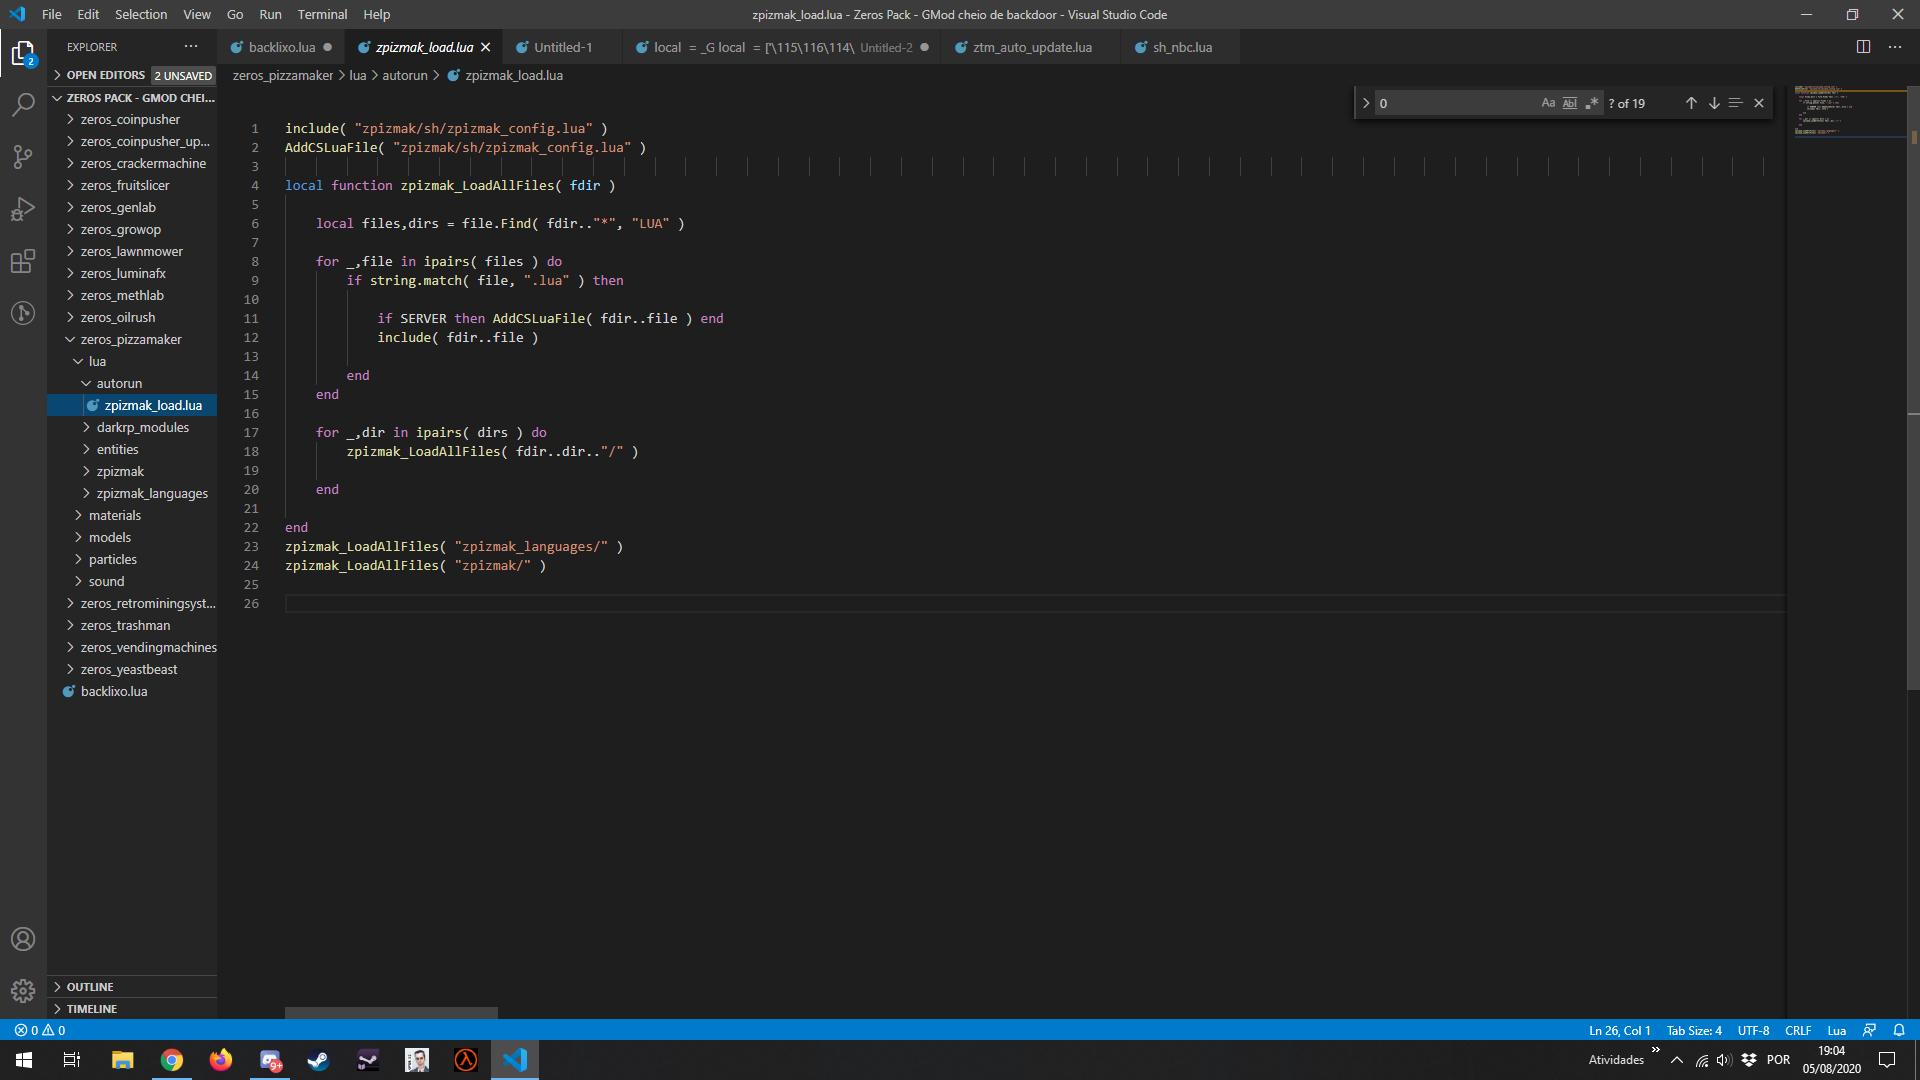Toggle Match Whole Word in find widget
This screenshot has width=1920, height=1080.
(1570, 103)
